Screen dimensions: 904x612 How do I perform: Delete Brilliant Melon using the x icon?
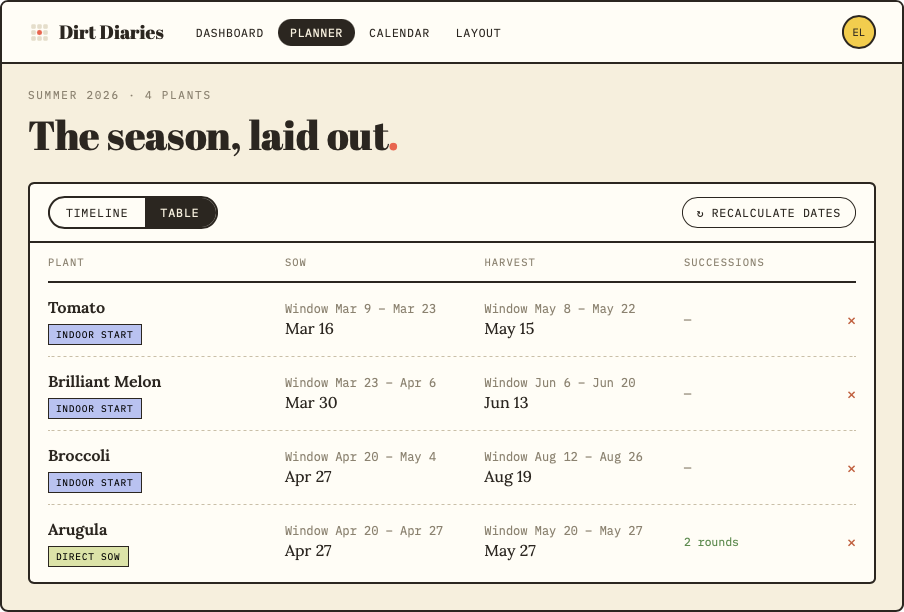click(x=851, y=395)
